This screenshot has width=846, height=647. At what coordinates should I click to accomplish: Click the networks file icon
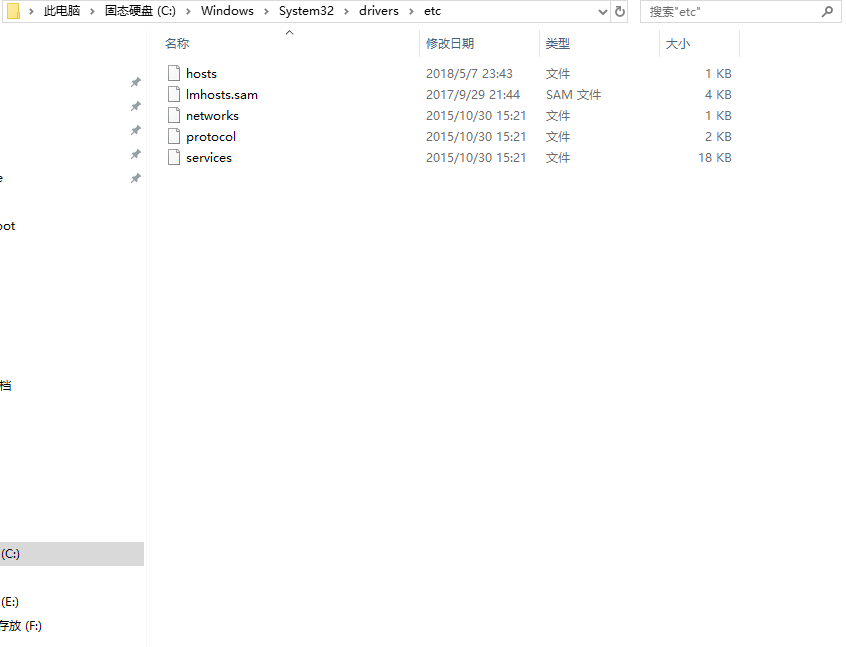(174, 115)
